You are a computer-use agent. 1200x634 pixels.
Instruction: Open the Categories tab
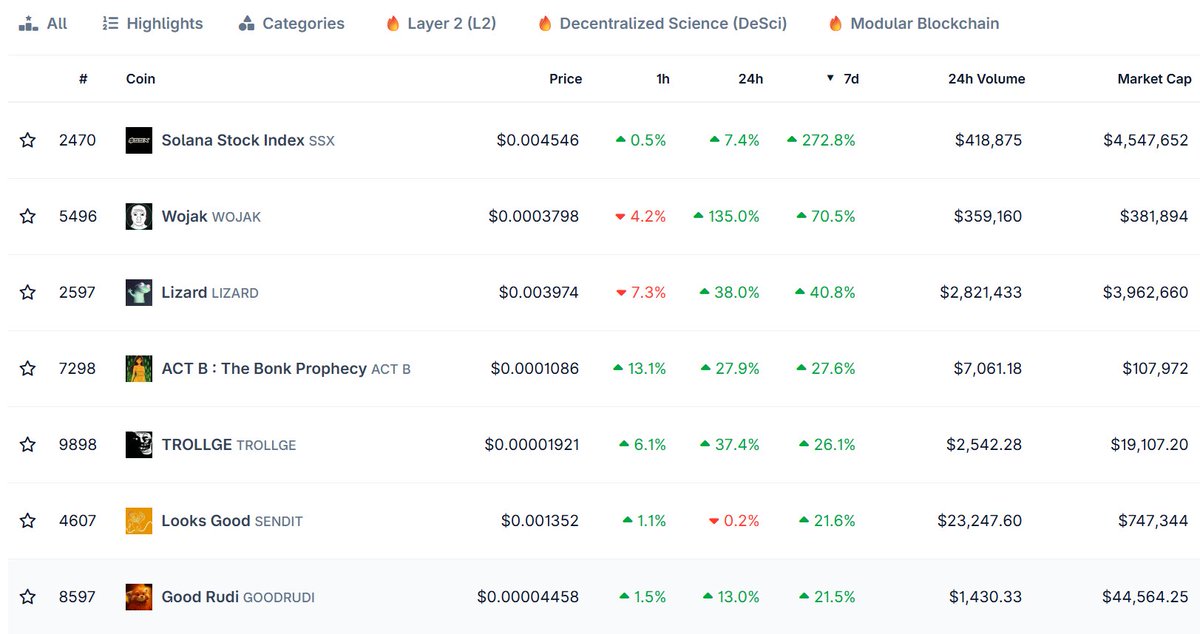[x=292, y=23]
